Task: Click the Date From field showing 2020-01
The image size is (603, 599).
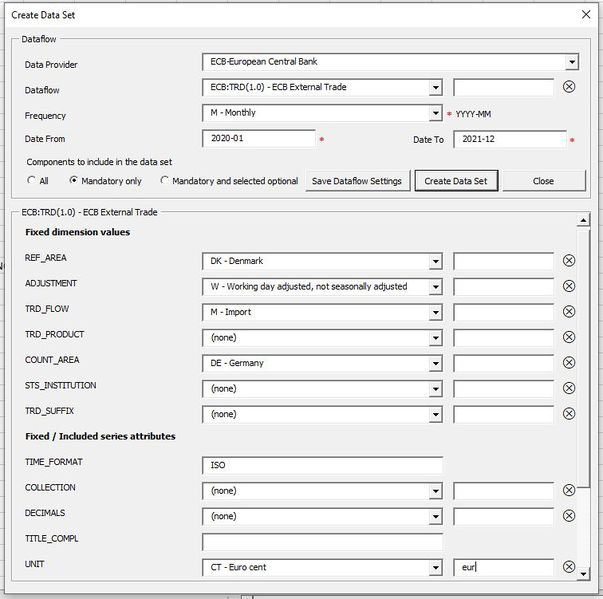Action: tap(258, 138)
